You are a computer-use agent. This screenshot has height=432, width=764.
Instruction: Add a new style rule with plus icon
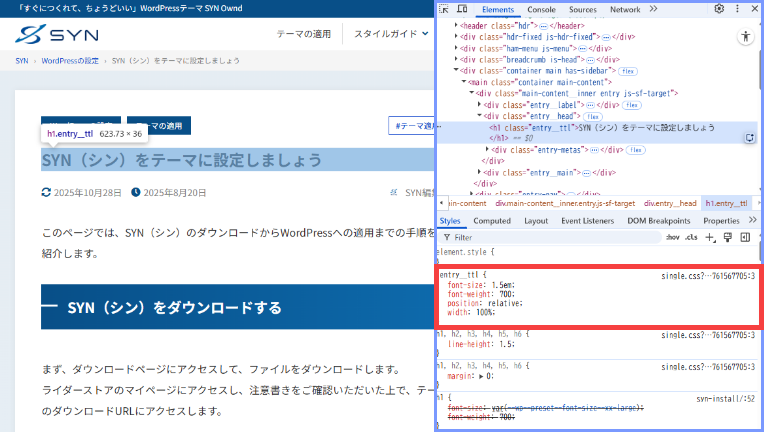click(x=710, y=238)
